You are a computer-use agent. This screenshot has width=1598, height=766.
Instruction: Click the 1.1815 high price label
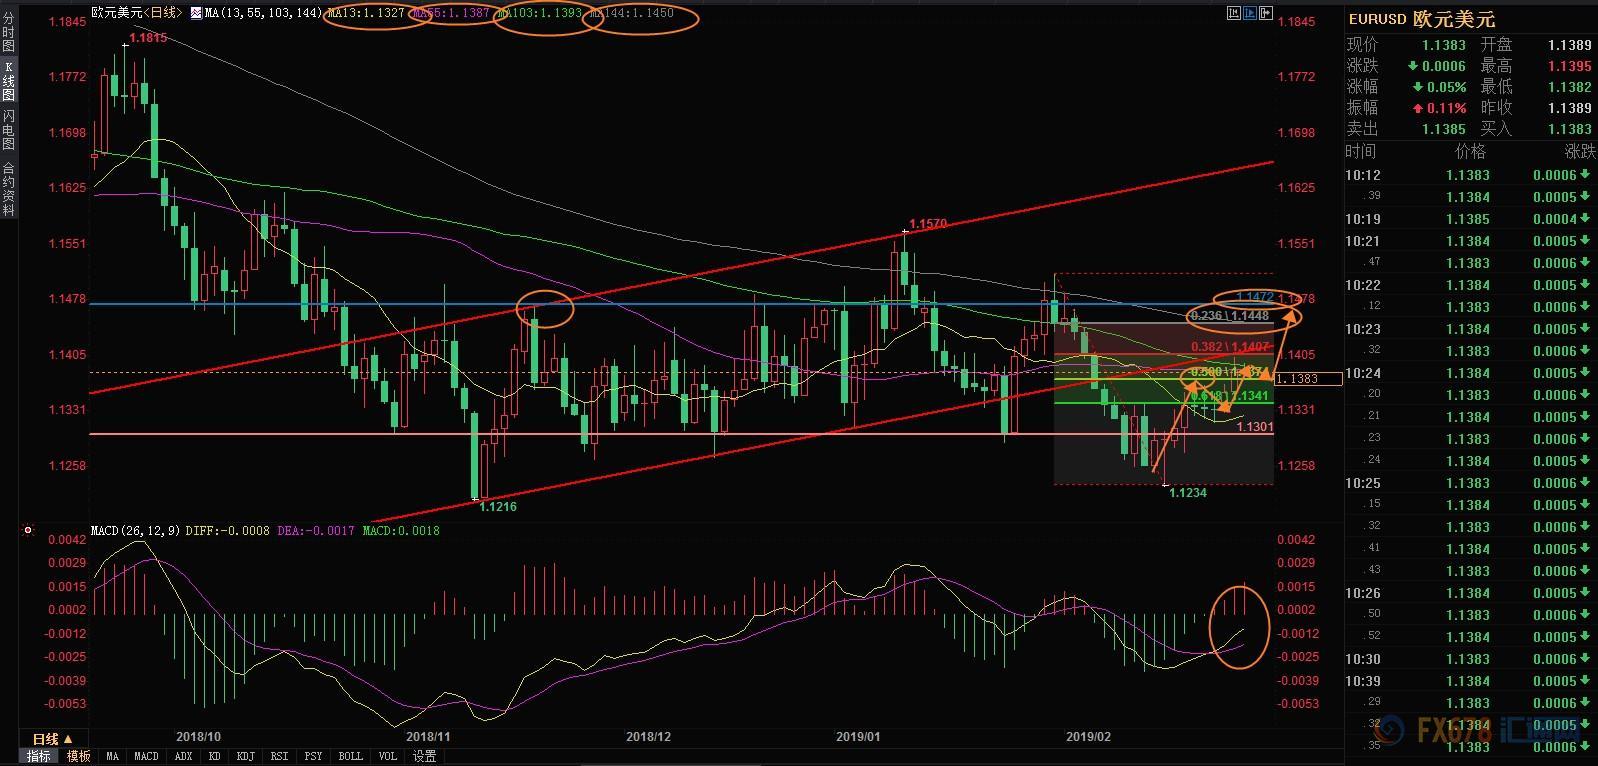pos(148,38)
